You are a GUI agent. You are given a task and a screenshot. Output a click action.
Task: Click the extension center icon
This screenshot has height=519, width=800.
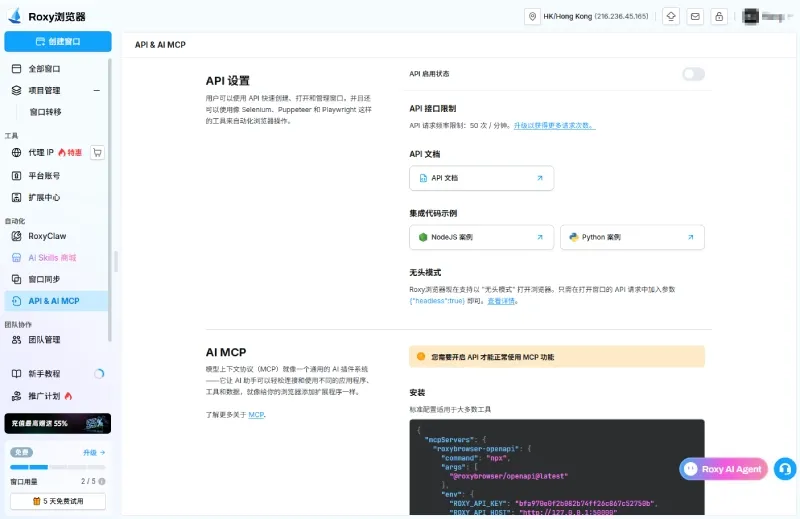pyautogui.click(x=16, y=197)
